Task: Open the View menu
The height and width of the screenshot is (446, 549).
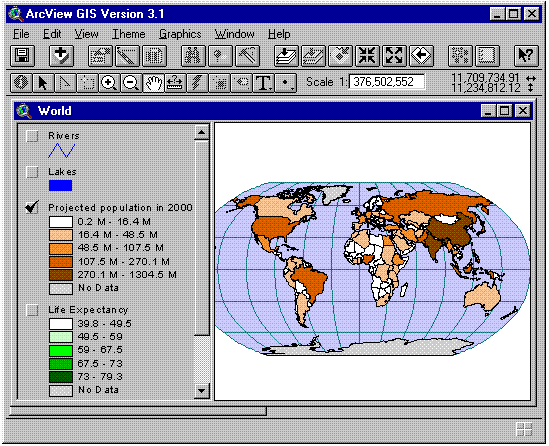Action: tap(86, 34)
